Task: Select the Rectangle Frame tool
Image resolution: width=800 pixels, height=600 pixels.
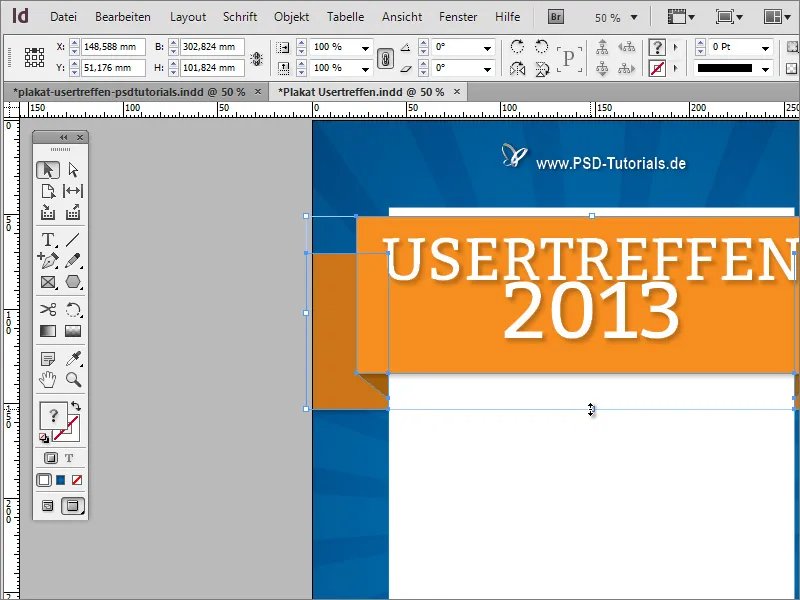Action: pyautogui.click(x=48, y=282)
